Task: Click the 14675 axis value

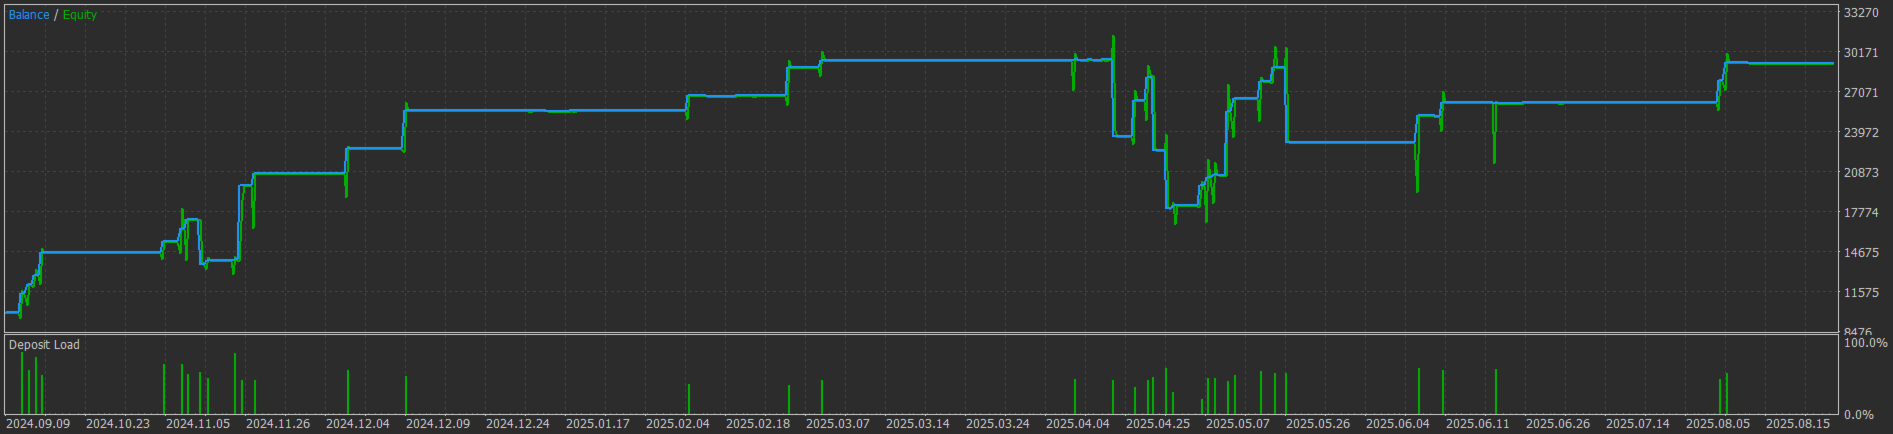Action: (1861, 253)
